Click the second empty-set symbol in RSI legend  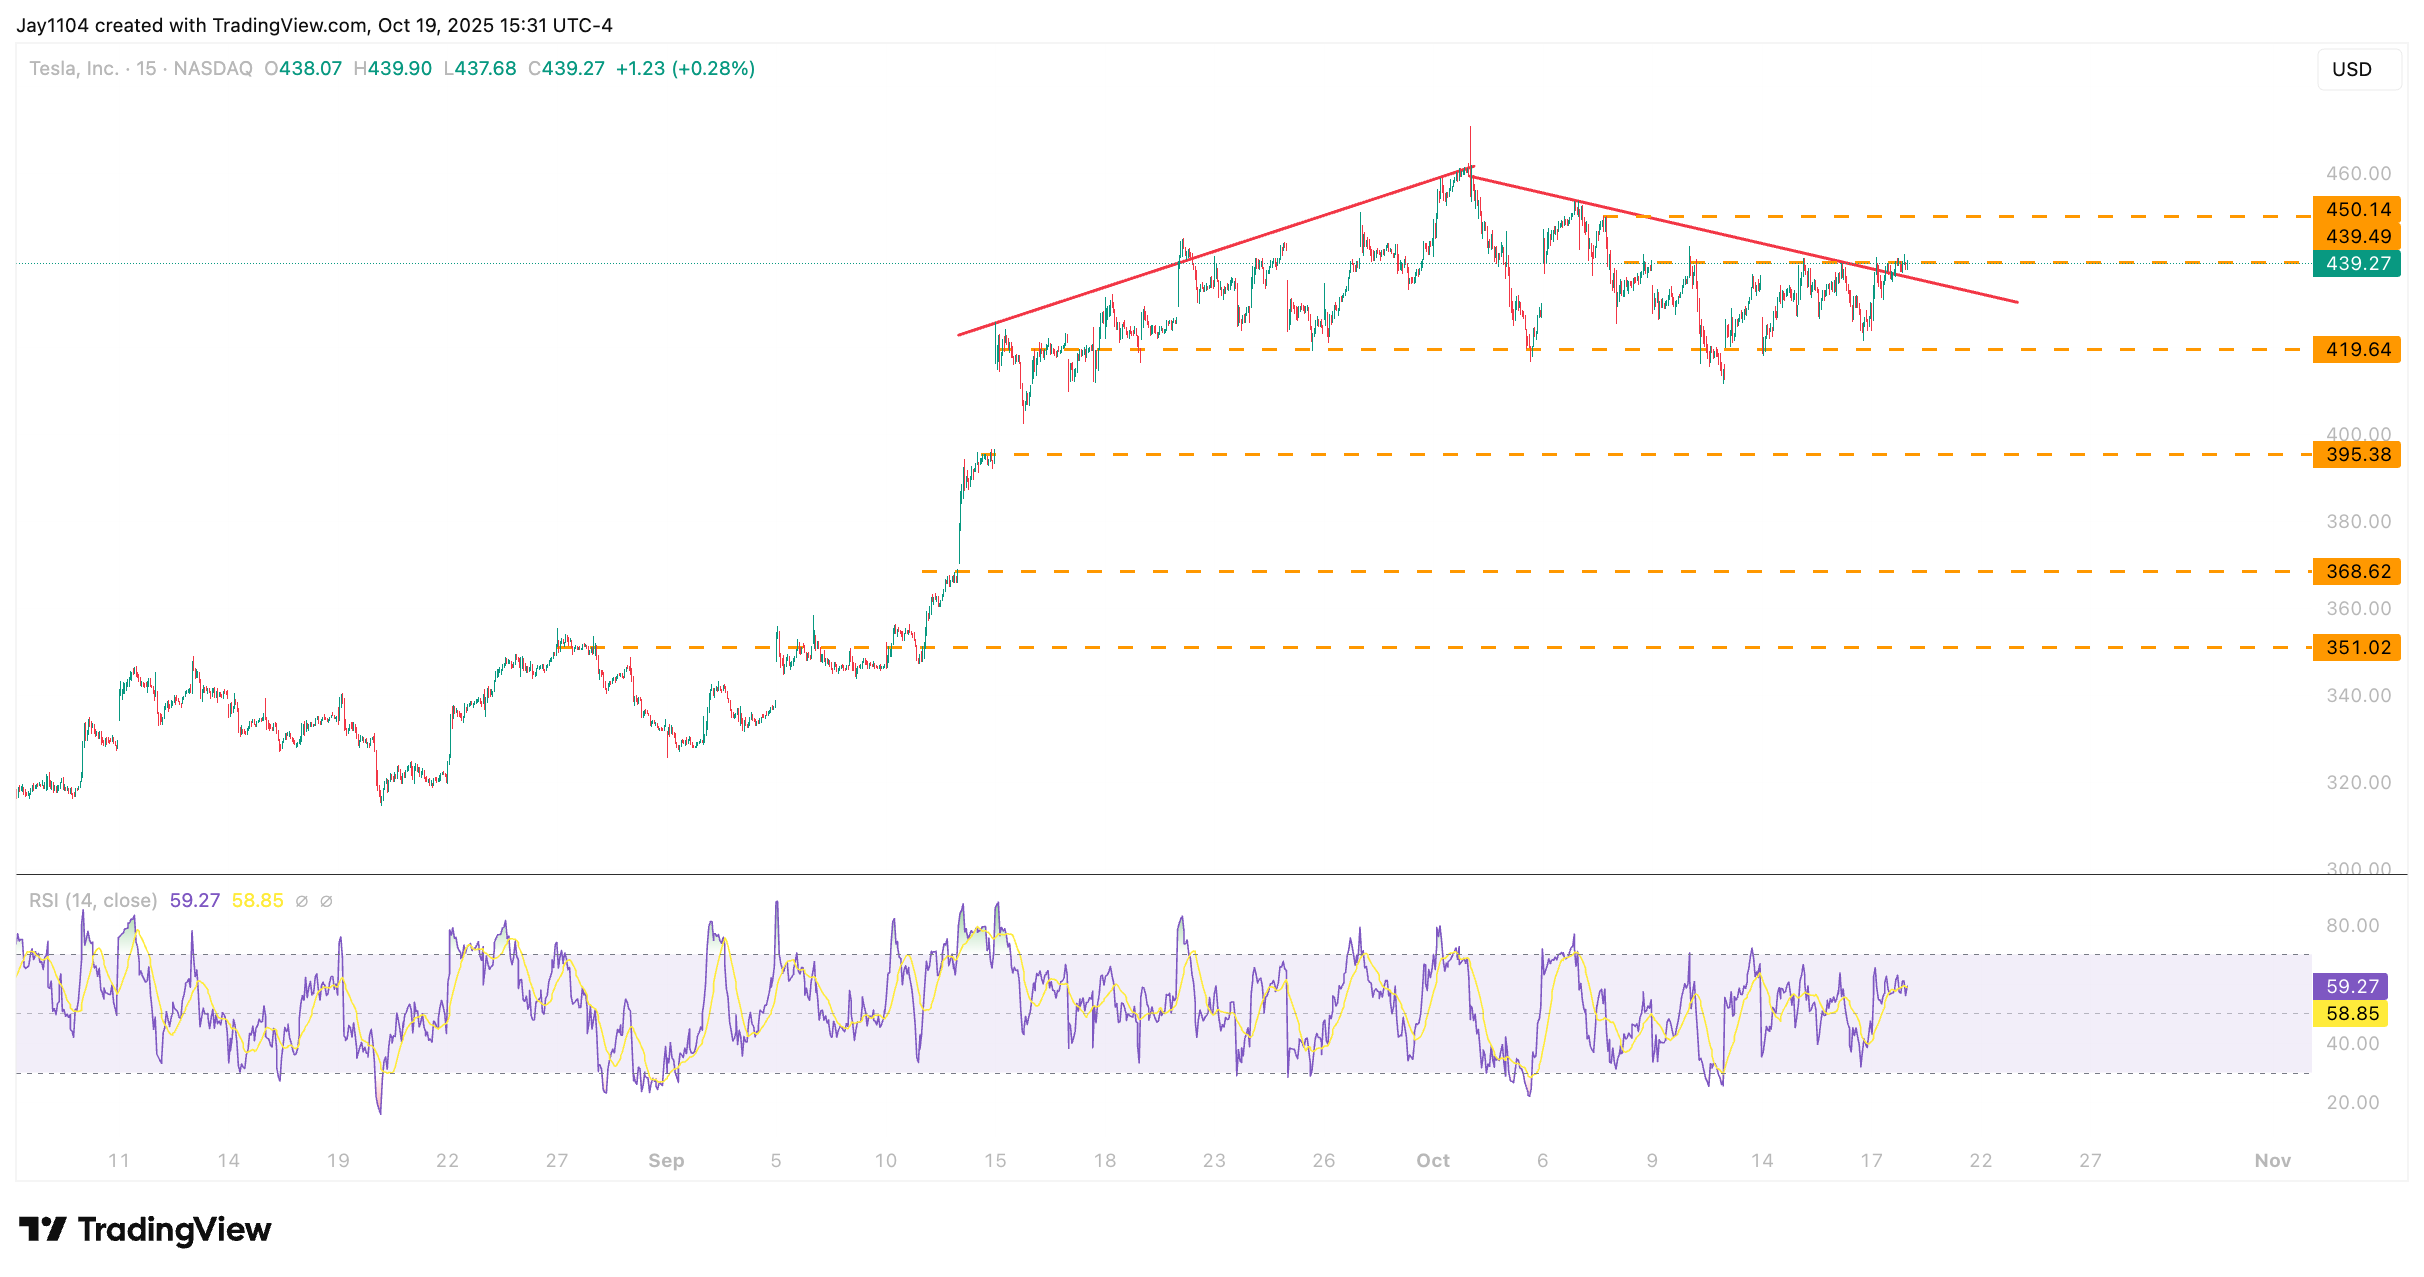(326, 901)
